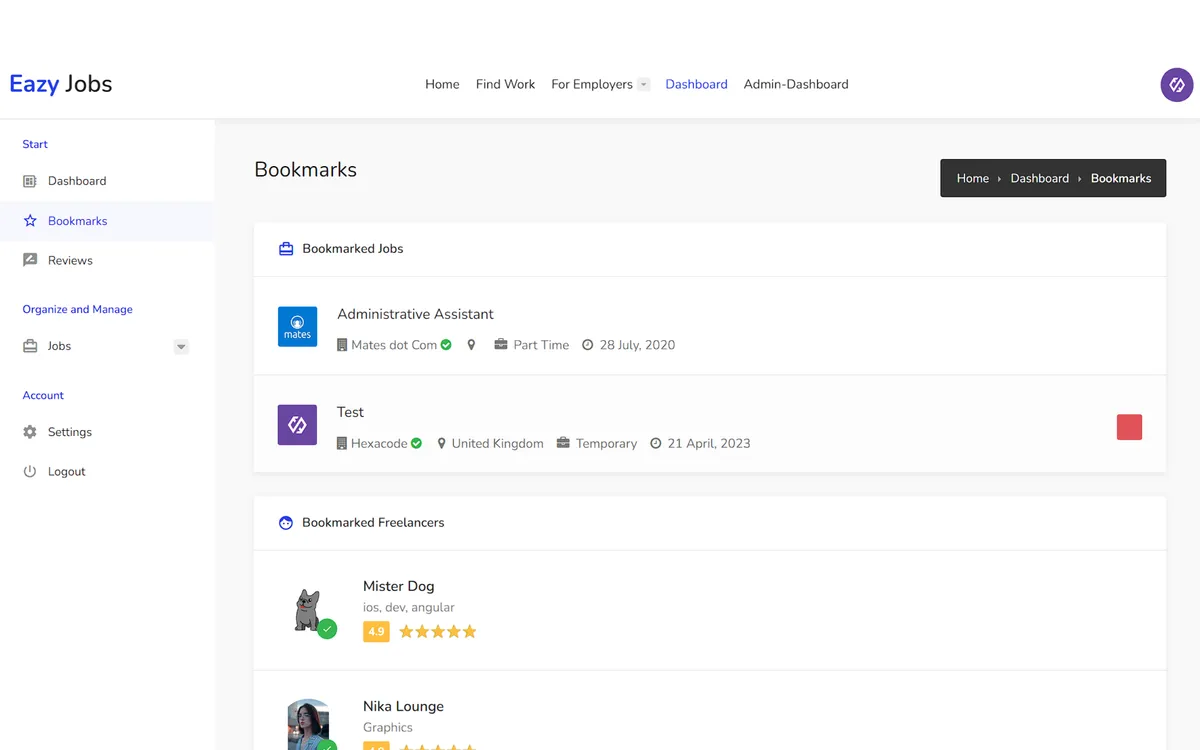Click the Bookmarked Jobs briefcase icon
Image resolution: width=1200 pixels, height=750 pixels.
point(286,249)
